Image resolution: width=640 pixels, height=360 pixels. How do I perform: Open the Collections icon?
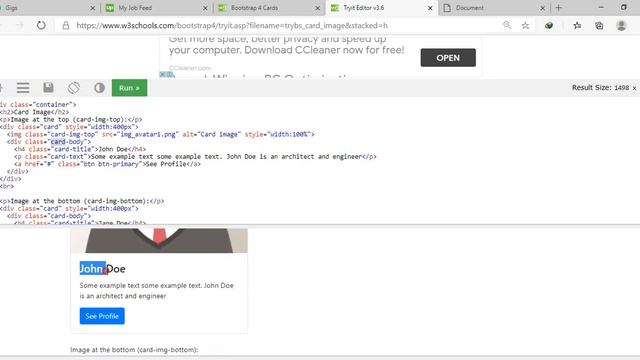[x=599, y=25]
